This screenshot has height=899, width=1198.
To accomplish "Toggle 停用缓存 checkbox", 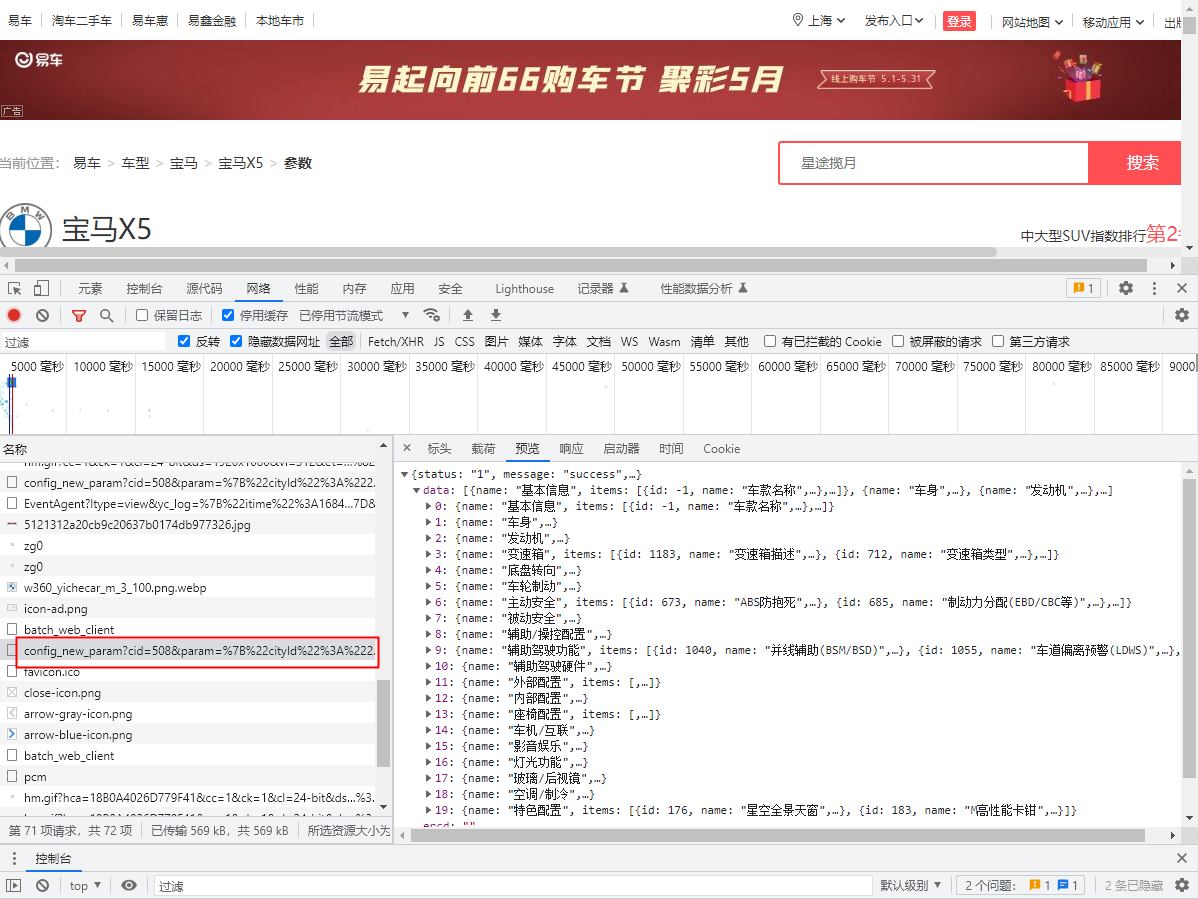I will [228, 315].
